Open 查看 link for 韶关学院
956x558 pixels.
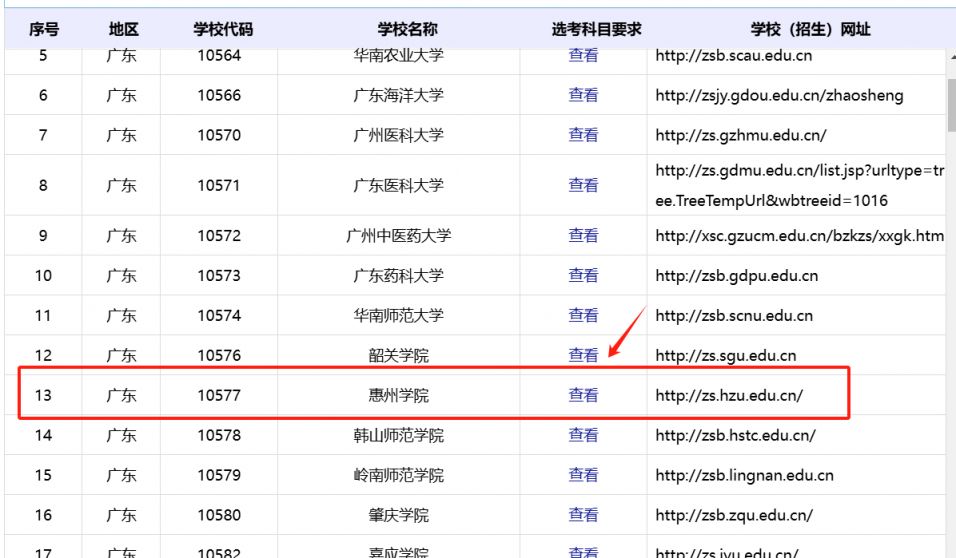[x=583, y=355]
